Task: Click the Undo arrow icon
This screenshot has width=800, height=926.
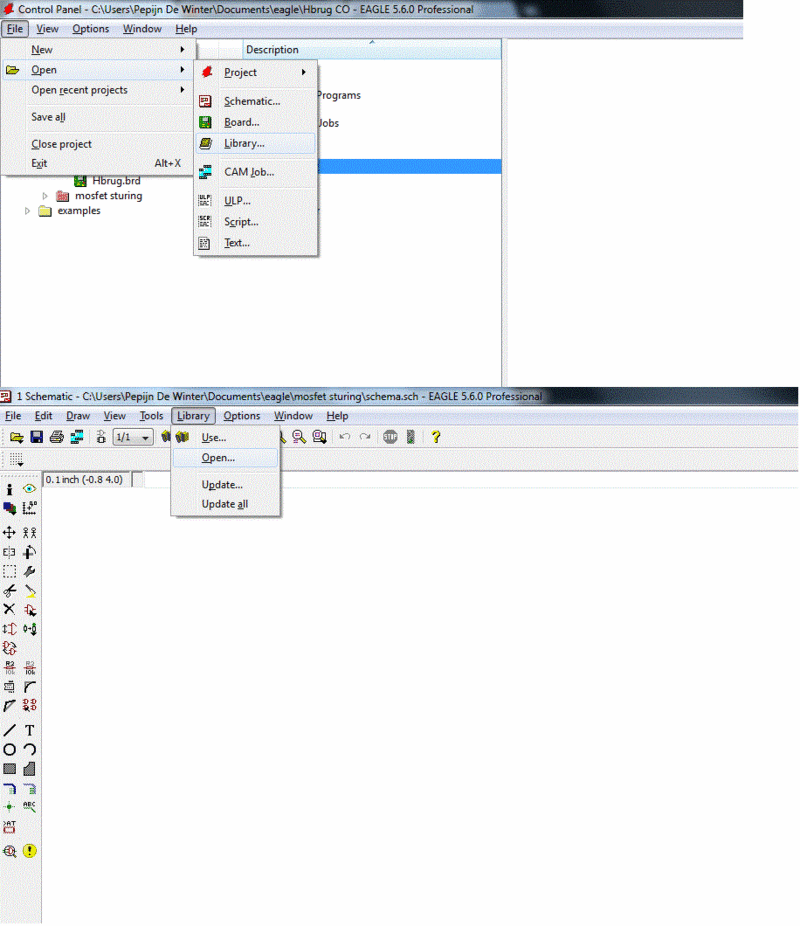Action: click(345, 438)
